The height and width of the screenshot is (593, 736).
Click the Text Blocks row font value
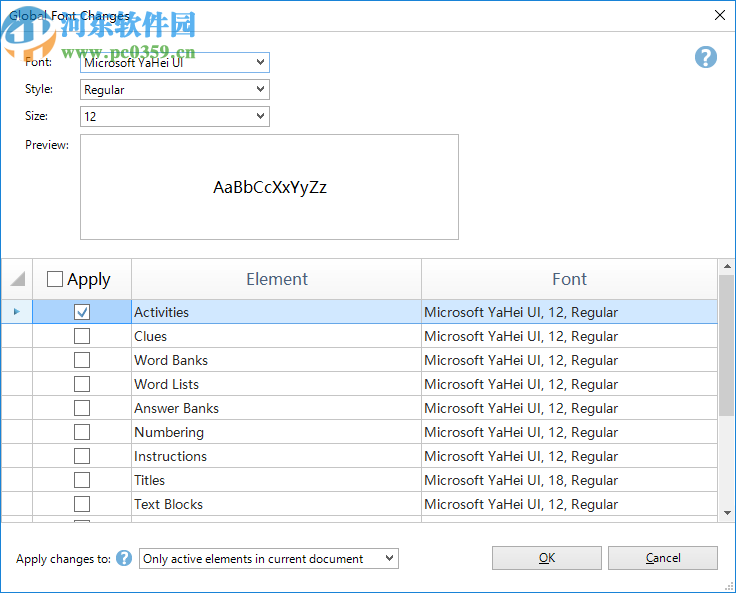click(x=569, y=504)
